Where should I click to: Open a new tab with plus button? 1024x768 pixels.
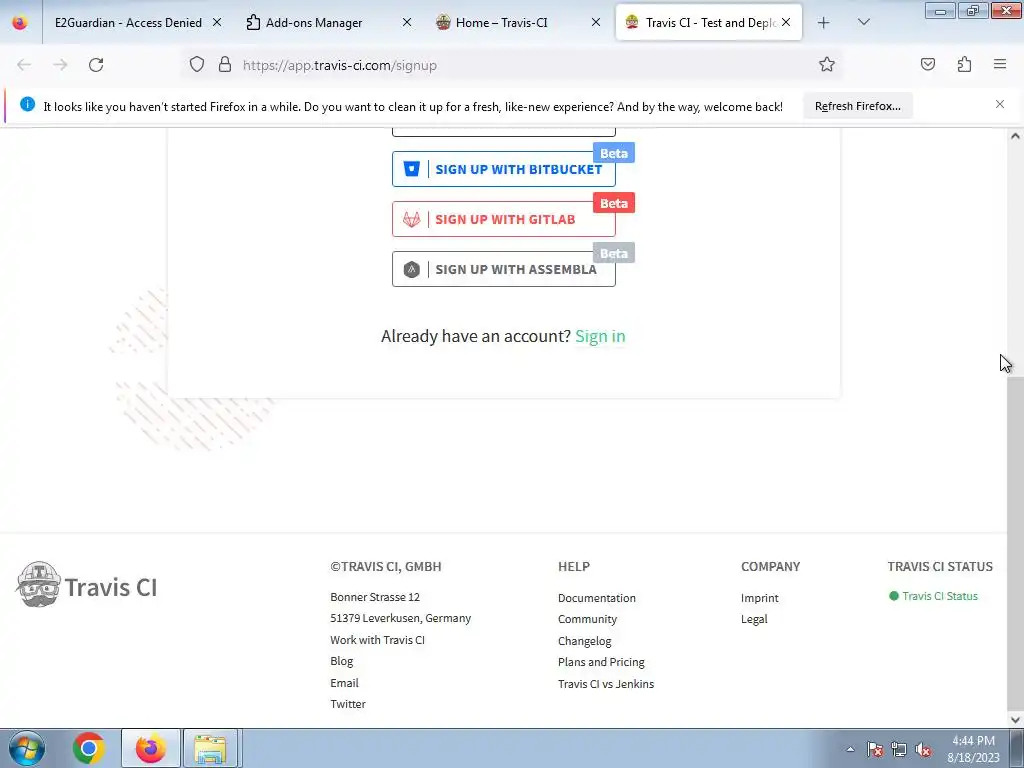coord(824,23)
